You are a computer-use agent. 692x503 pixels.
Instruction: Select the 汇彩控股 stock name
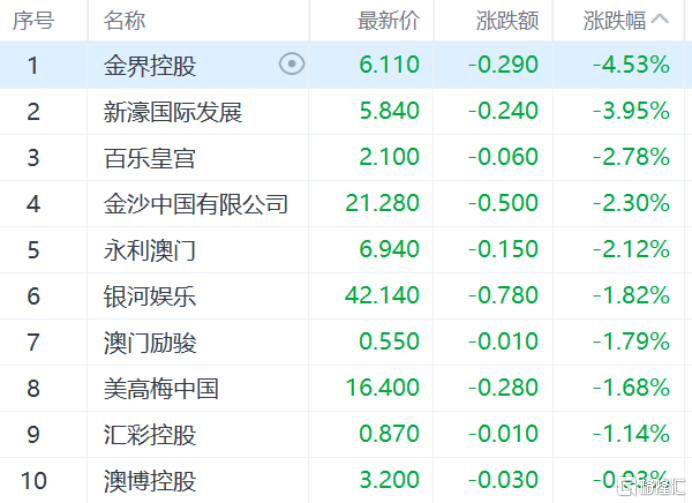pos(150,434)
